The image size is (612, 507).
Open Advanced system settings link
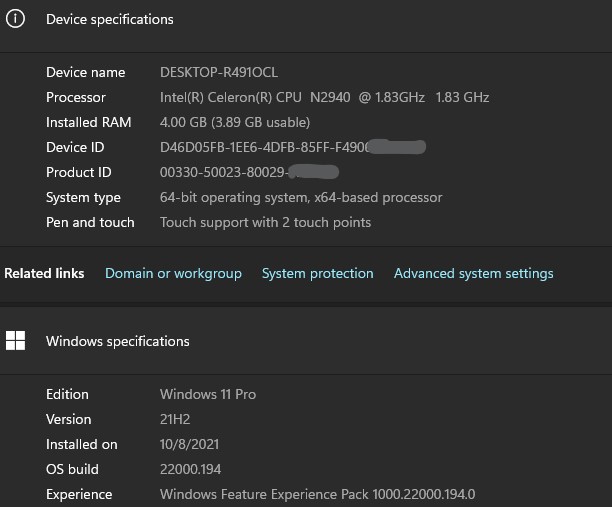click(x=473, y=274)
